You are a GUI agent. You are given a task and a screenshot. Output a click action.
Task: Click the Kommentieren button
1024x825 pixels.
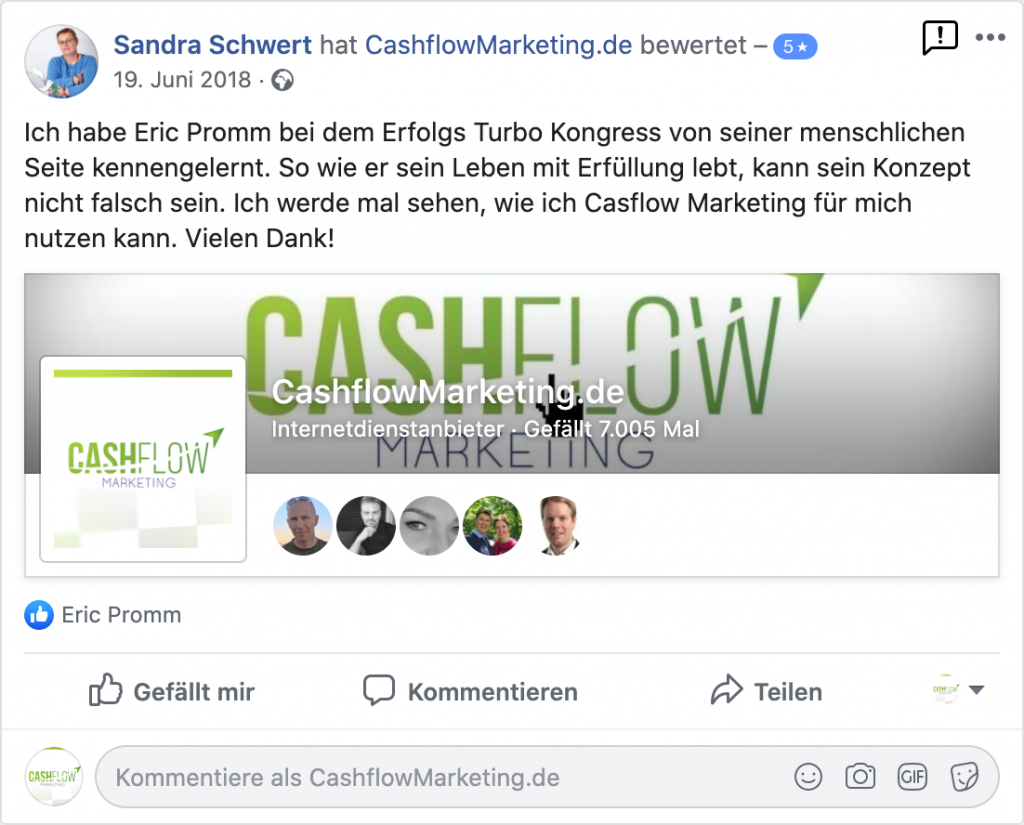(470, 691)
